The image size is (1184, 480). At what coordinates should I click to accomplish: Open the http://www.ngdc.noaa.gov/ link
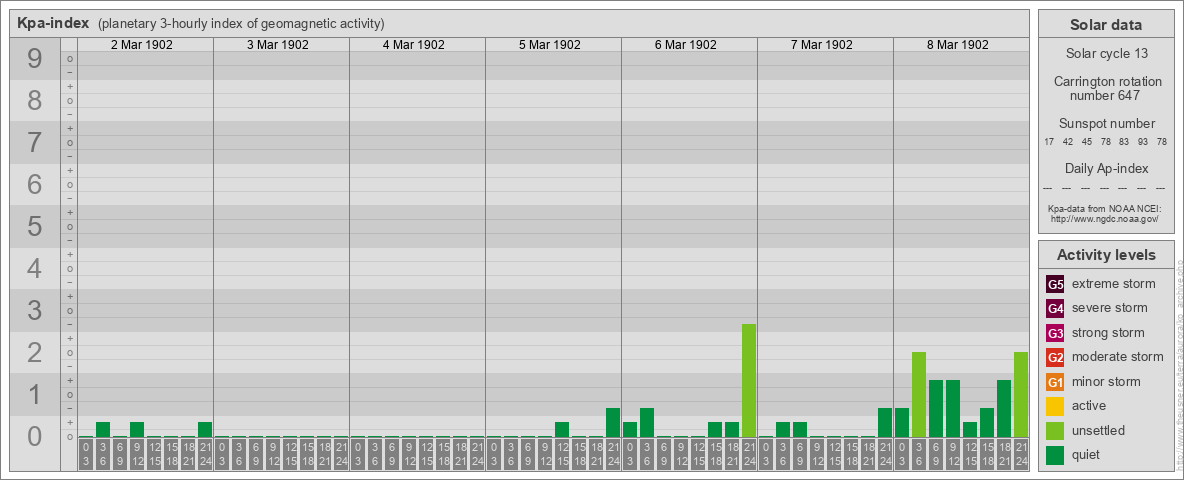pos(1103,218)
